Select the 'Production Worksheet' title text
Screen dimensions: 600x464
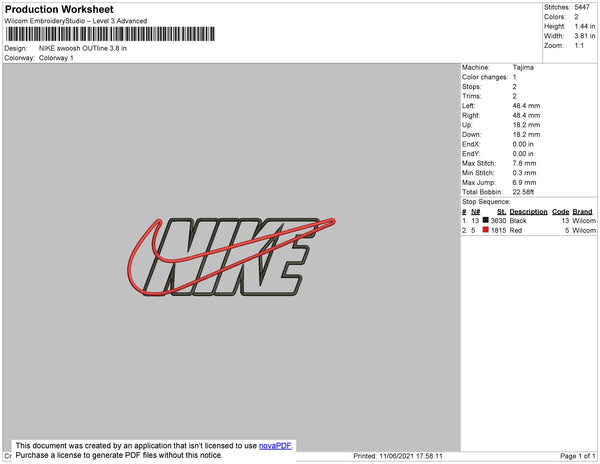click(59, 10)
